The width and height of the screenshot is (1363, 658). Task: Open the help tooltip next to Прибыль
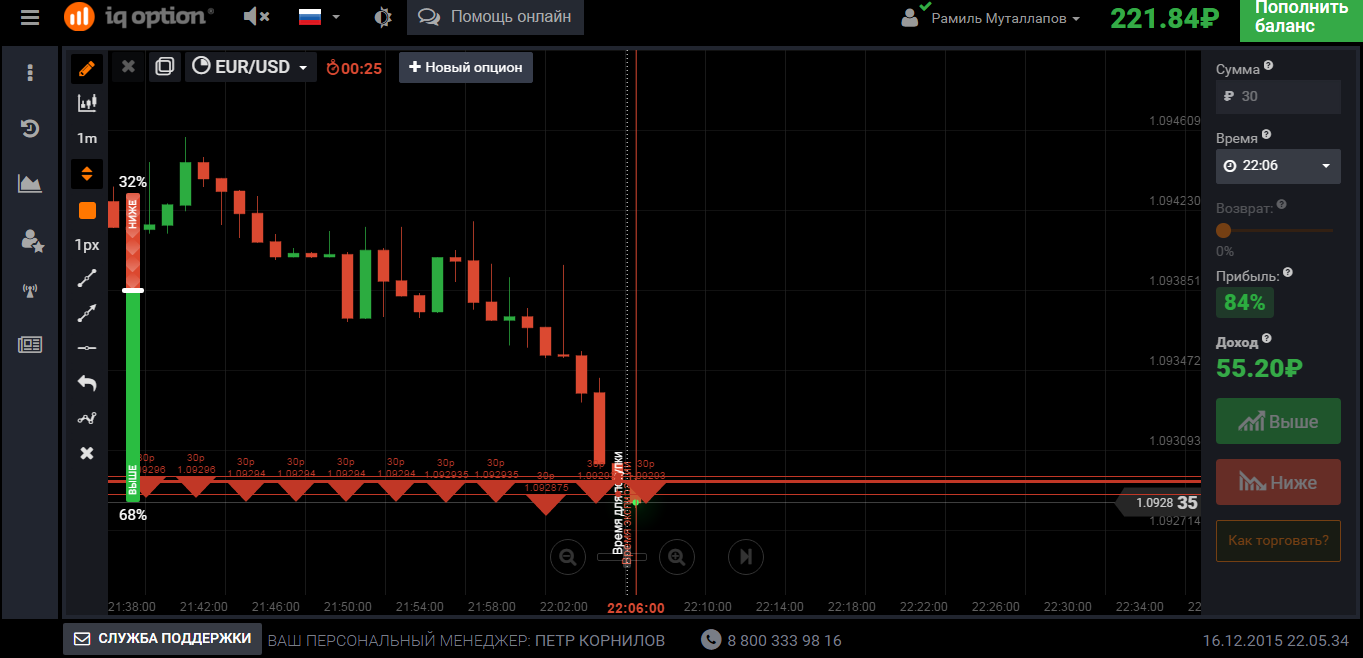(1288, 272)
